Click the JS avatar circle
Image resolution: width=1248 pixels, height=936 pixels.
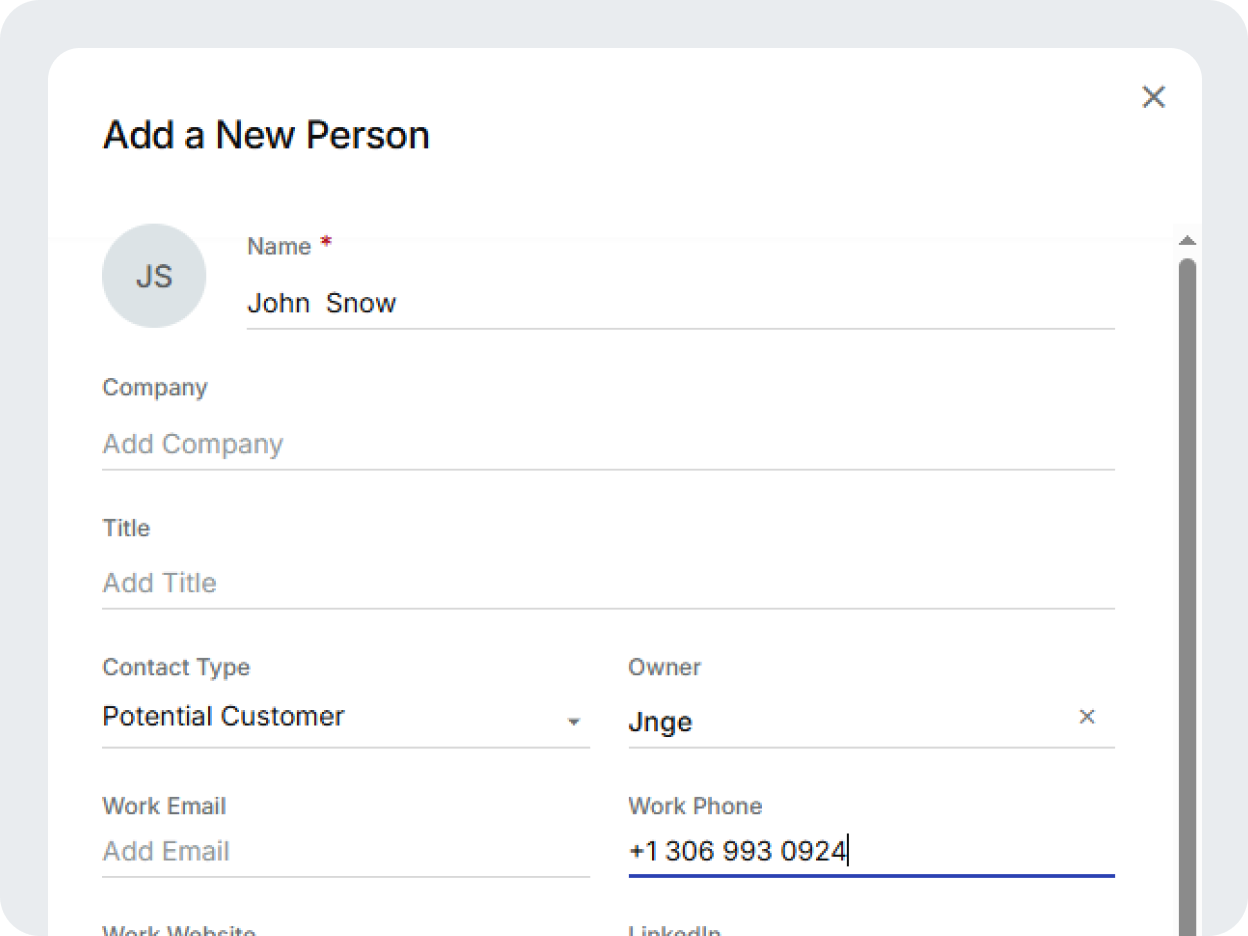[154, 276]
